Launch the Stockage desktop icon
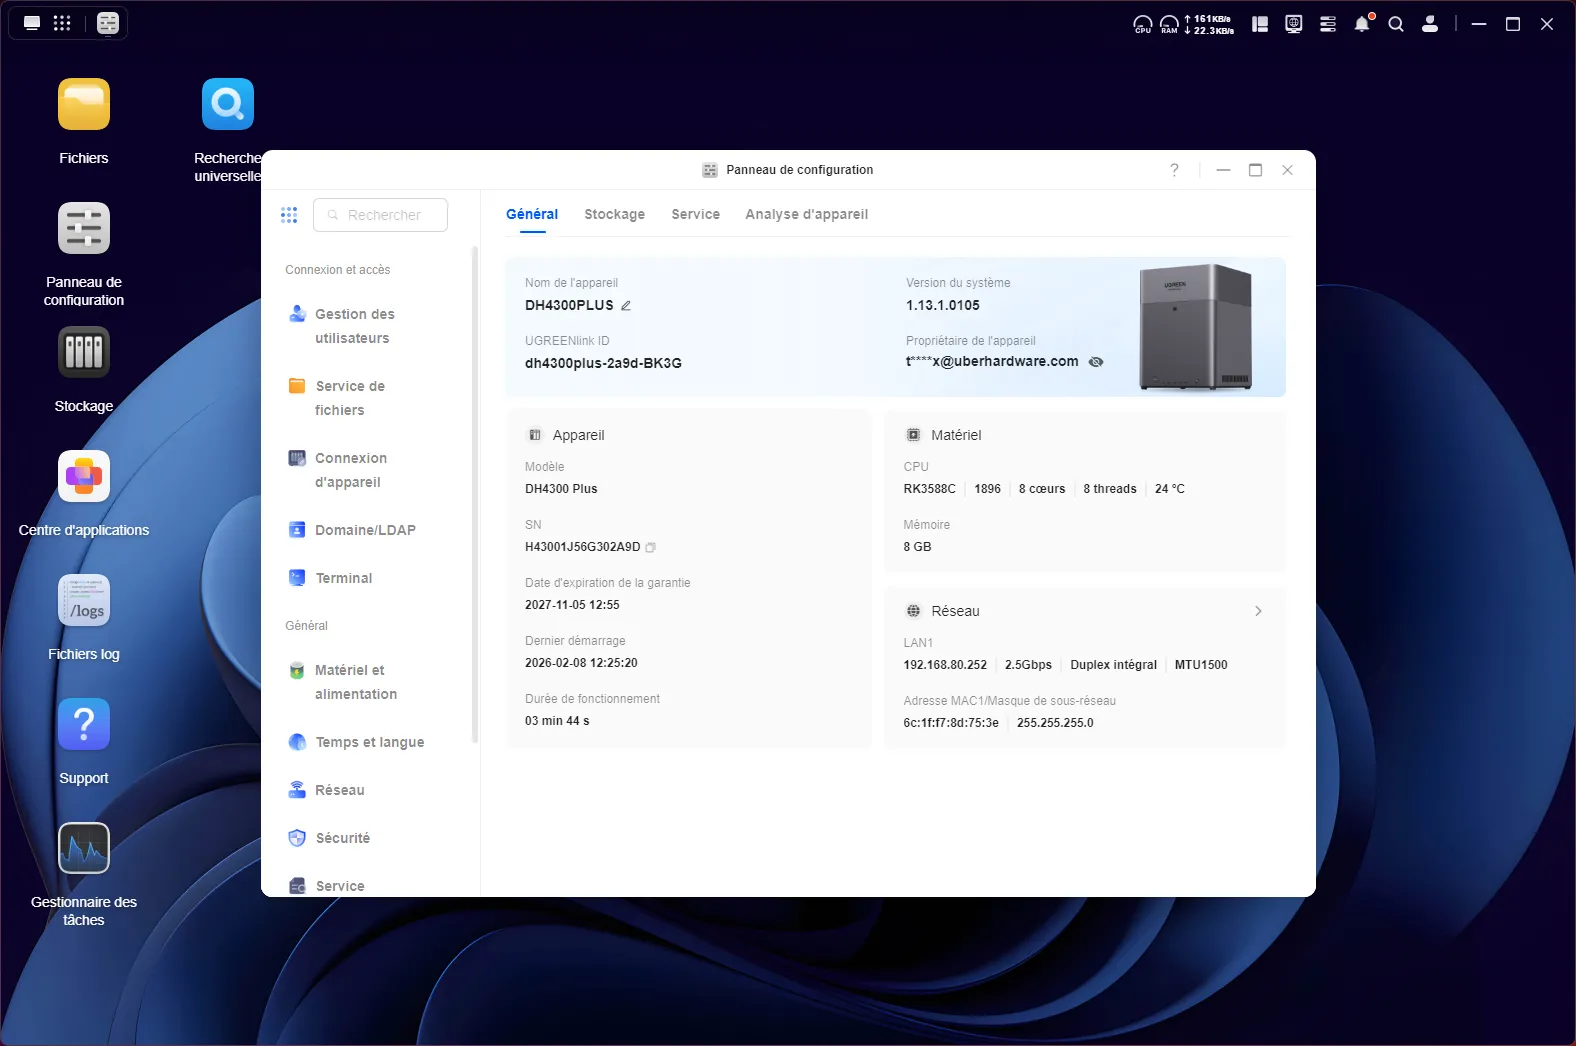 pos(84,353)
